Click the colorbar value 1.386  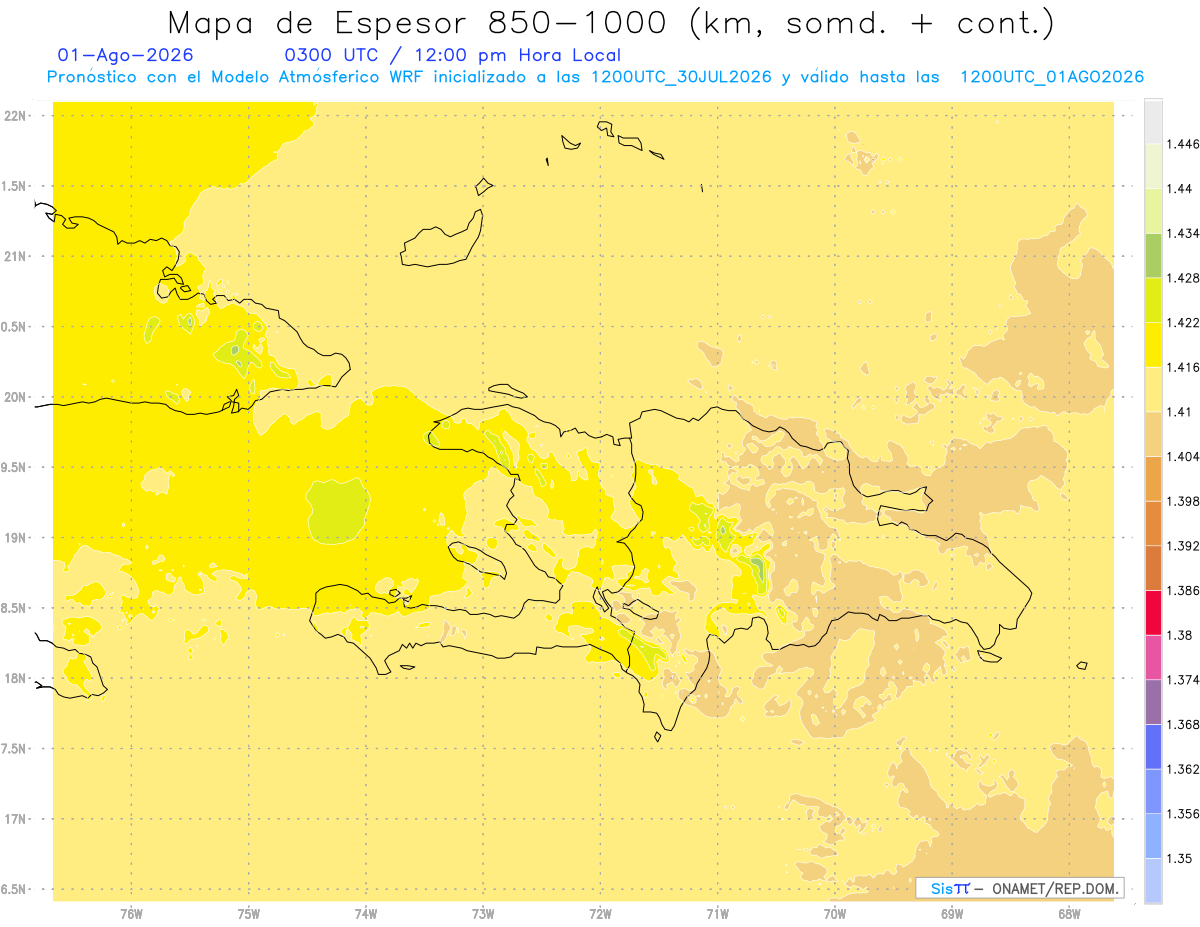pos(1183,590)
